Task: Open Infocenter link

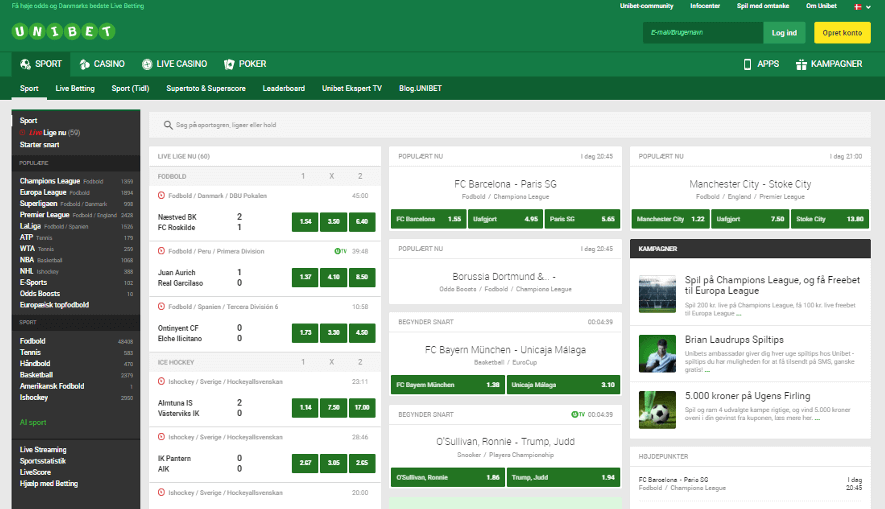Action: coord(705,6)
